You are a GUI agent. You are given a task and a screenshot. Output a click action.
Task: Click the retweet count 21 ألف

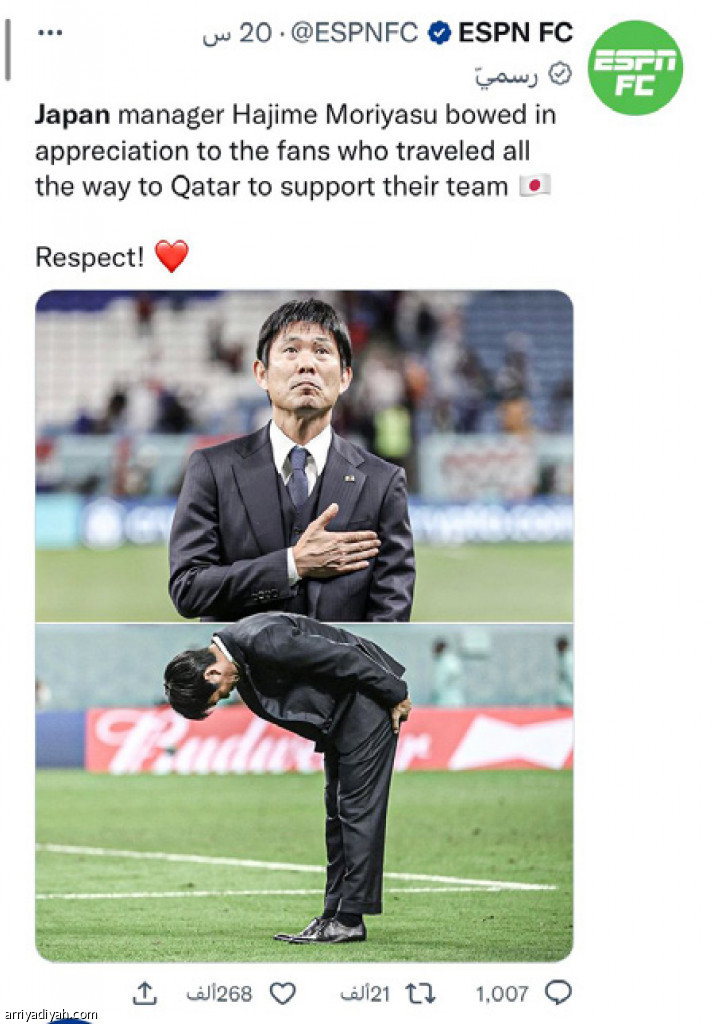click(x=364, y=993)
